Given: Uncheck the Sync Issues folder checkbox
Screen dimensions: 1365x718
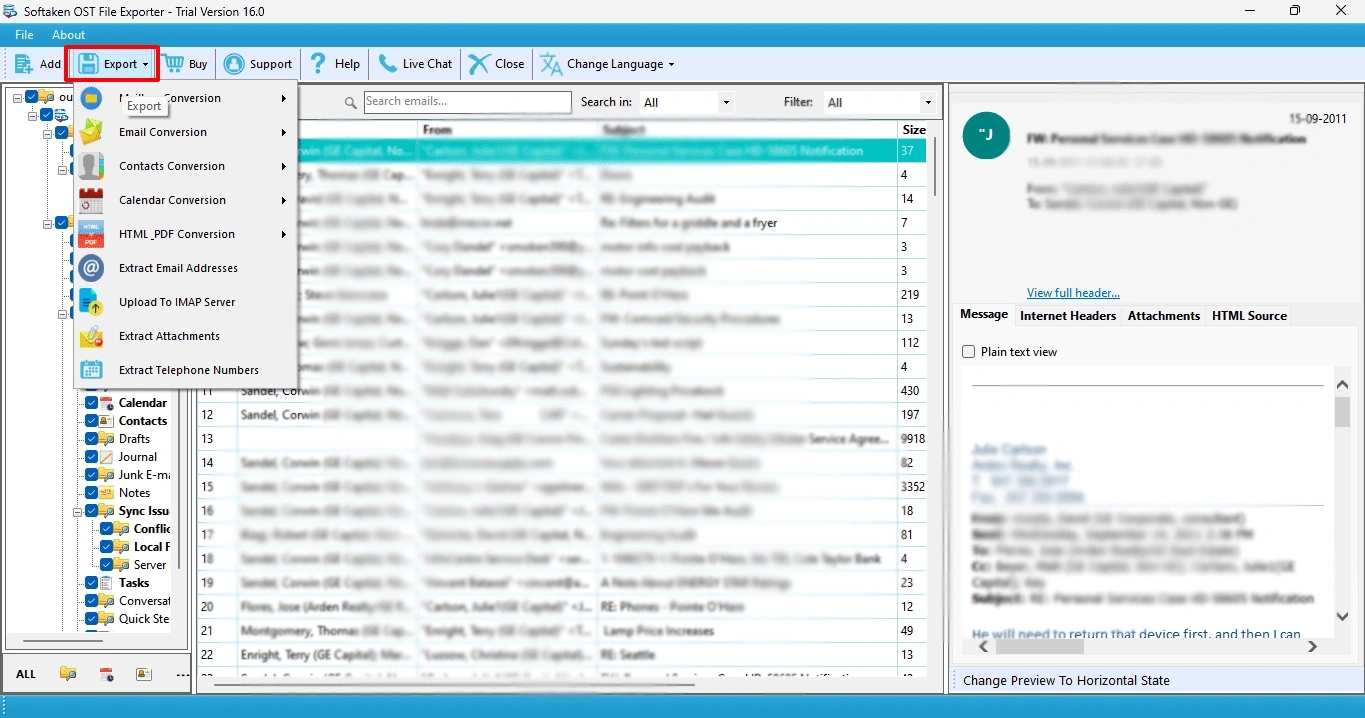Looking at the screenshot, I should [92, 511].
